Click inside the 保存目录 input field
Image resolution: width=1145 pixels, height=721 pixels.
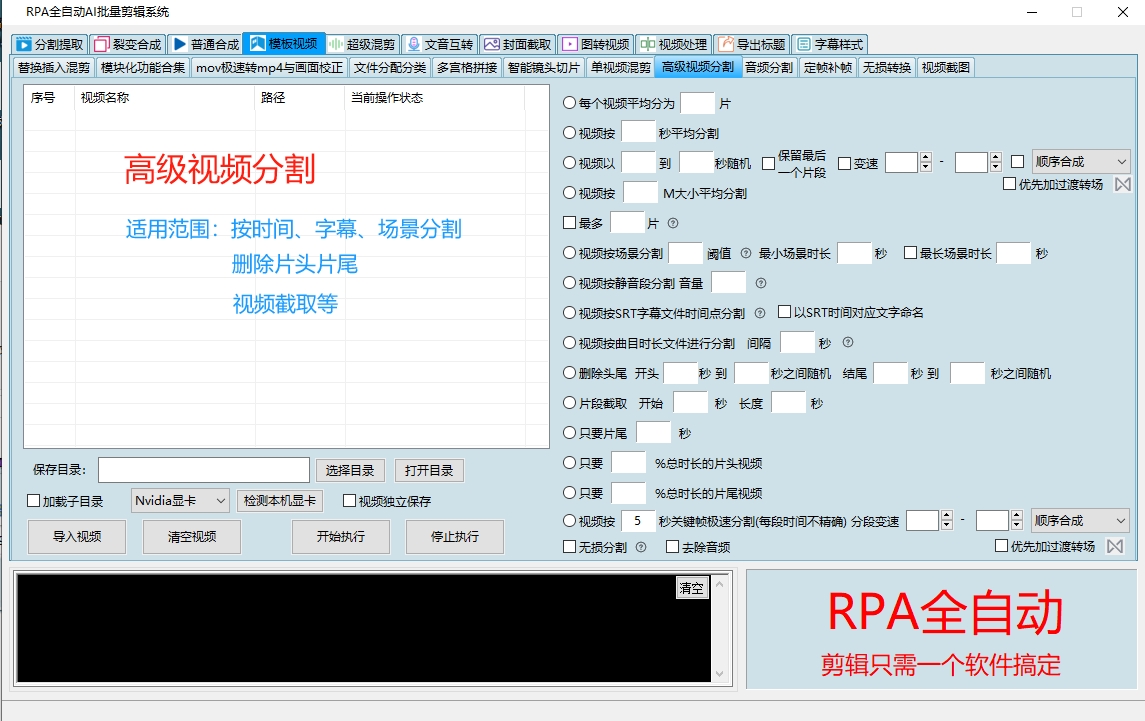click(x=203, y=469)
